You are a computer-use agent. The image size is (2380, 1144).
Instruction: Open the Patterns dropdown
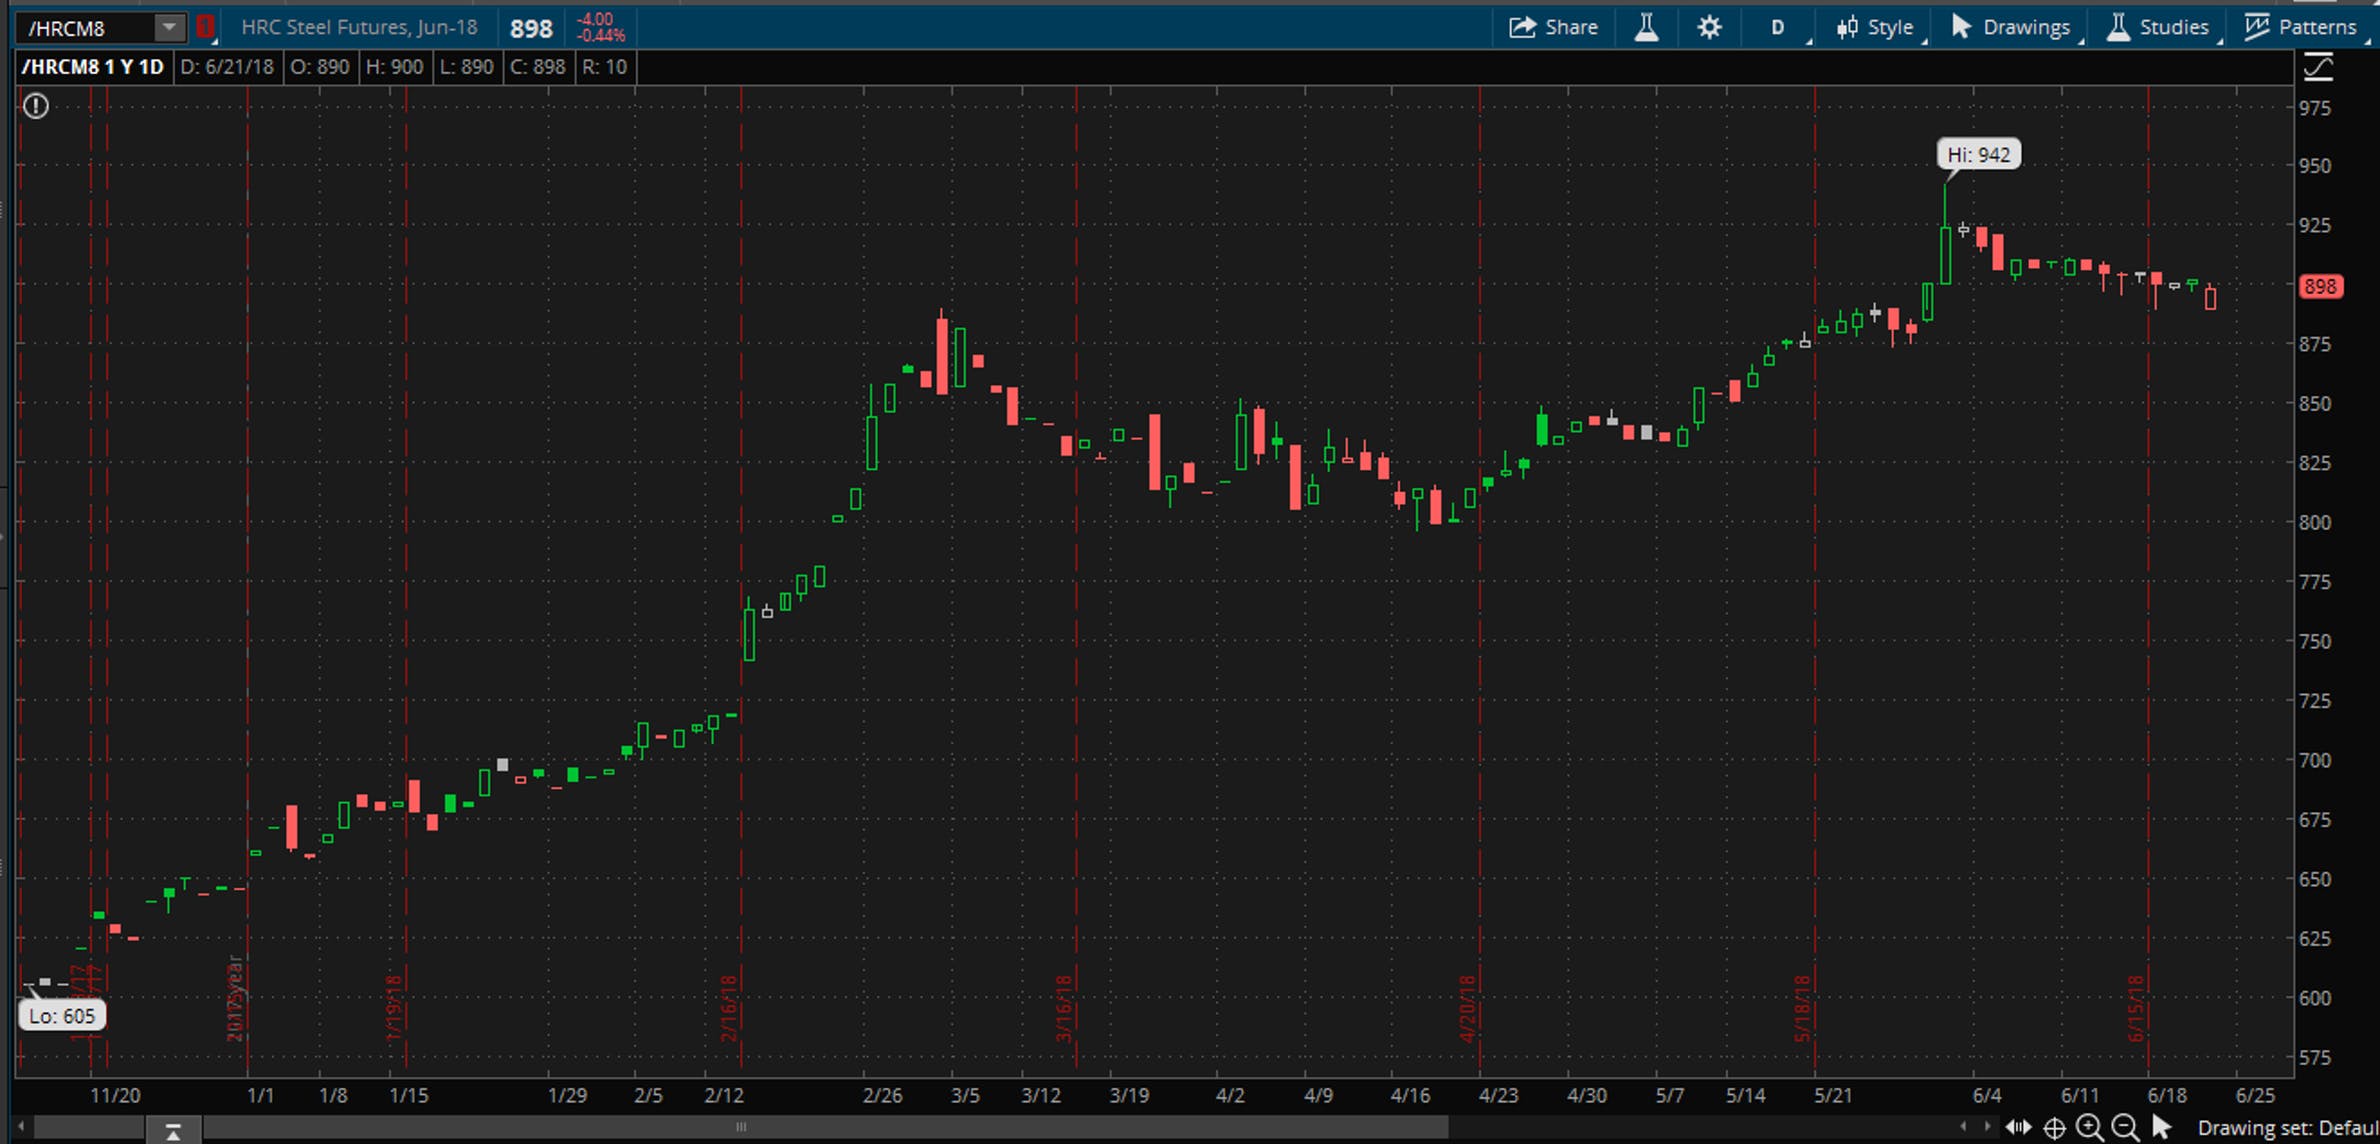tap(2300, 27)
